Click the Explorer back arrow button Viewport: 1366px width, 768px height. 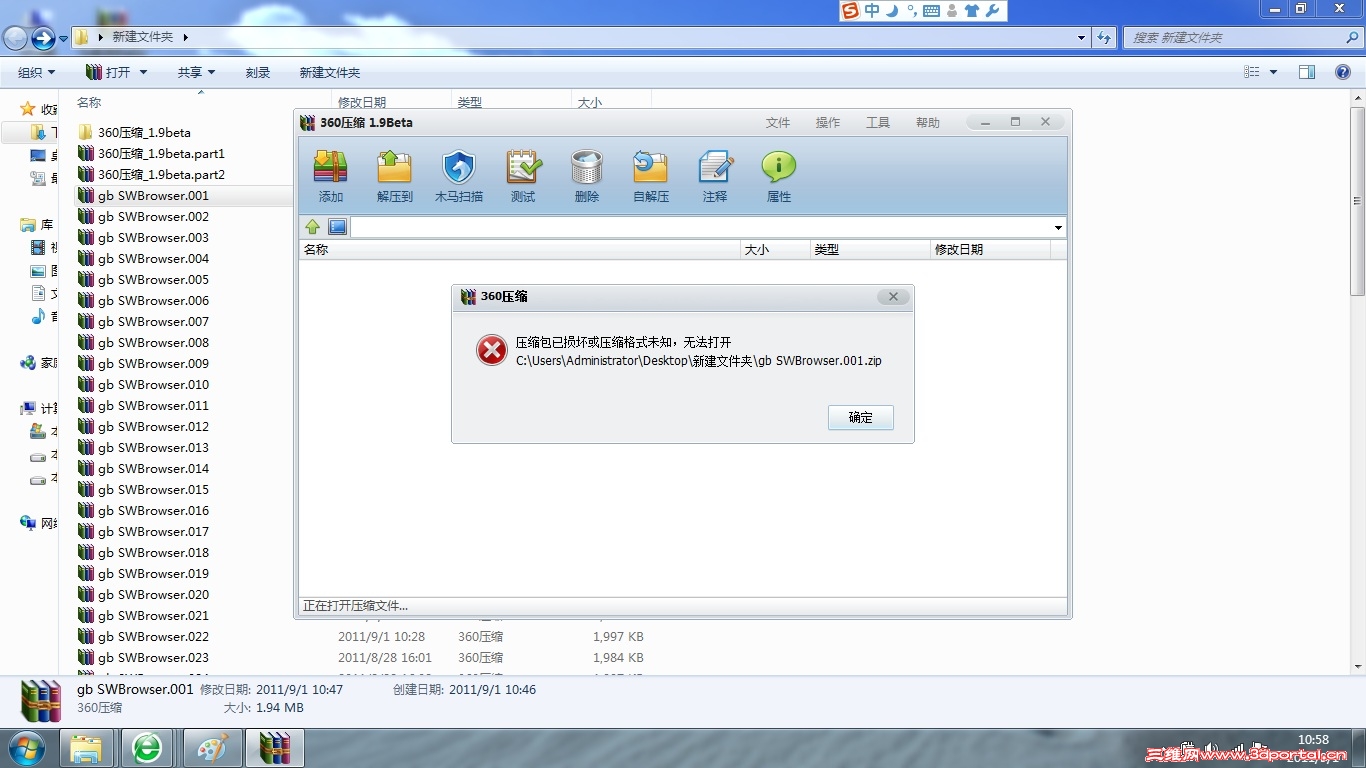[x=15, y=38]
